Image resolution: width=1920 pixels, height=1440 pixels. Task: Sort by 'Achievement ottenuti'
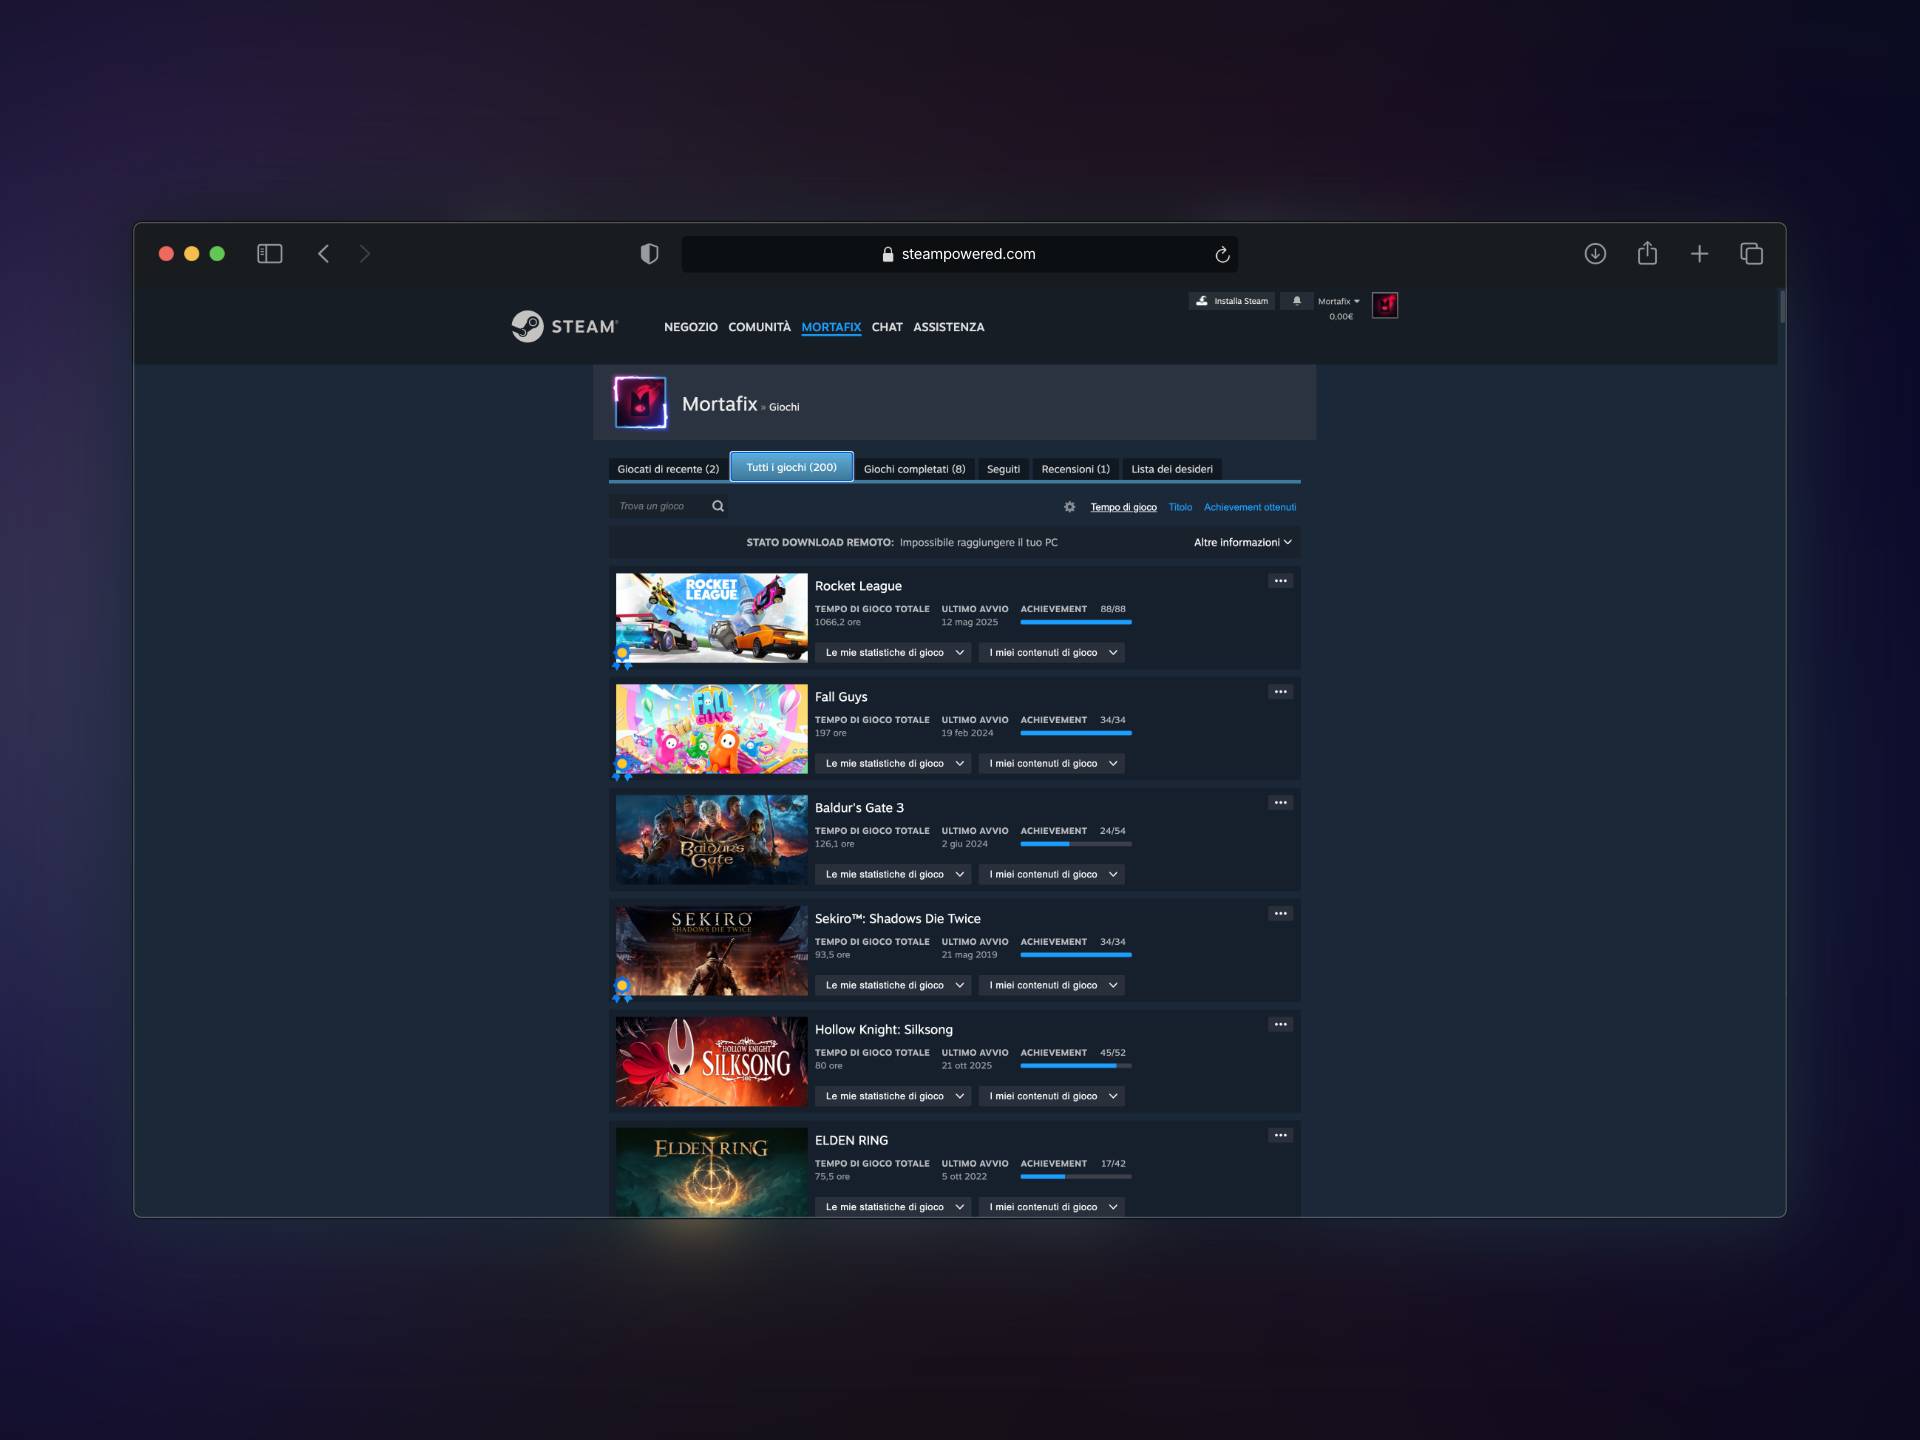click(x=1250, y=507)
